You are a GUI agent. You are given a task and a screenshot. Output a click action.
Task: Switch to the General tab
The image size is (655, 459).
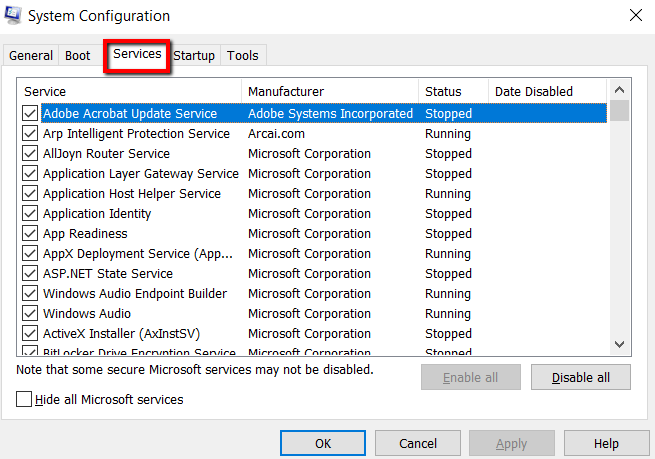[31, 56]
